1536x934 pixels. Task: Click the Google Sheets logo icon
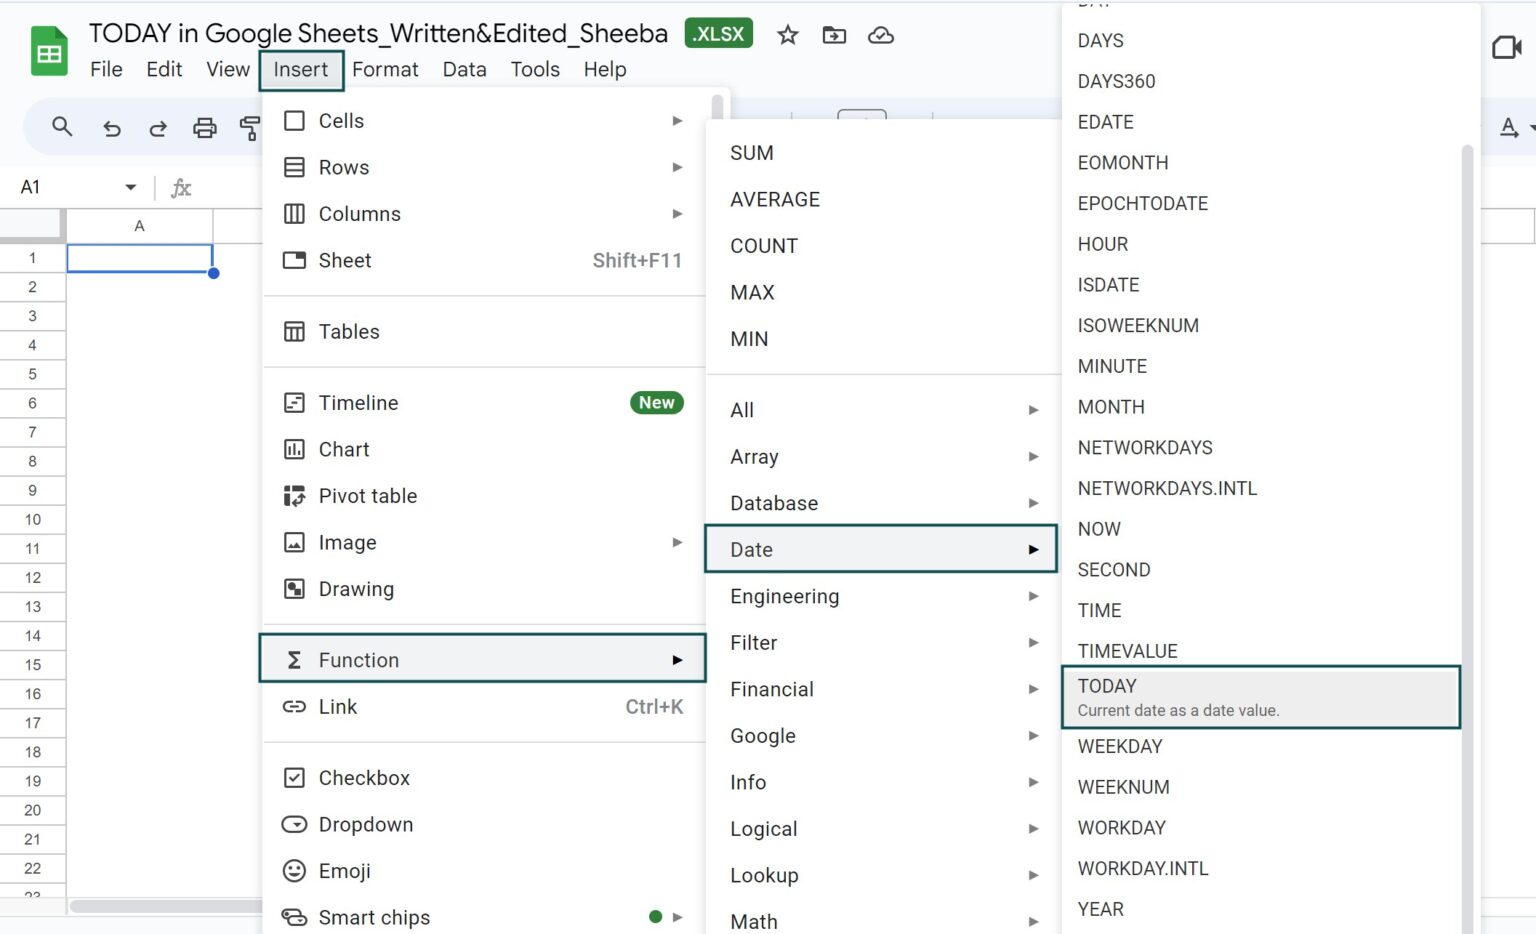(49, 51)
